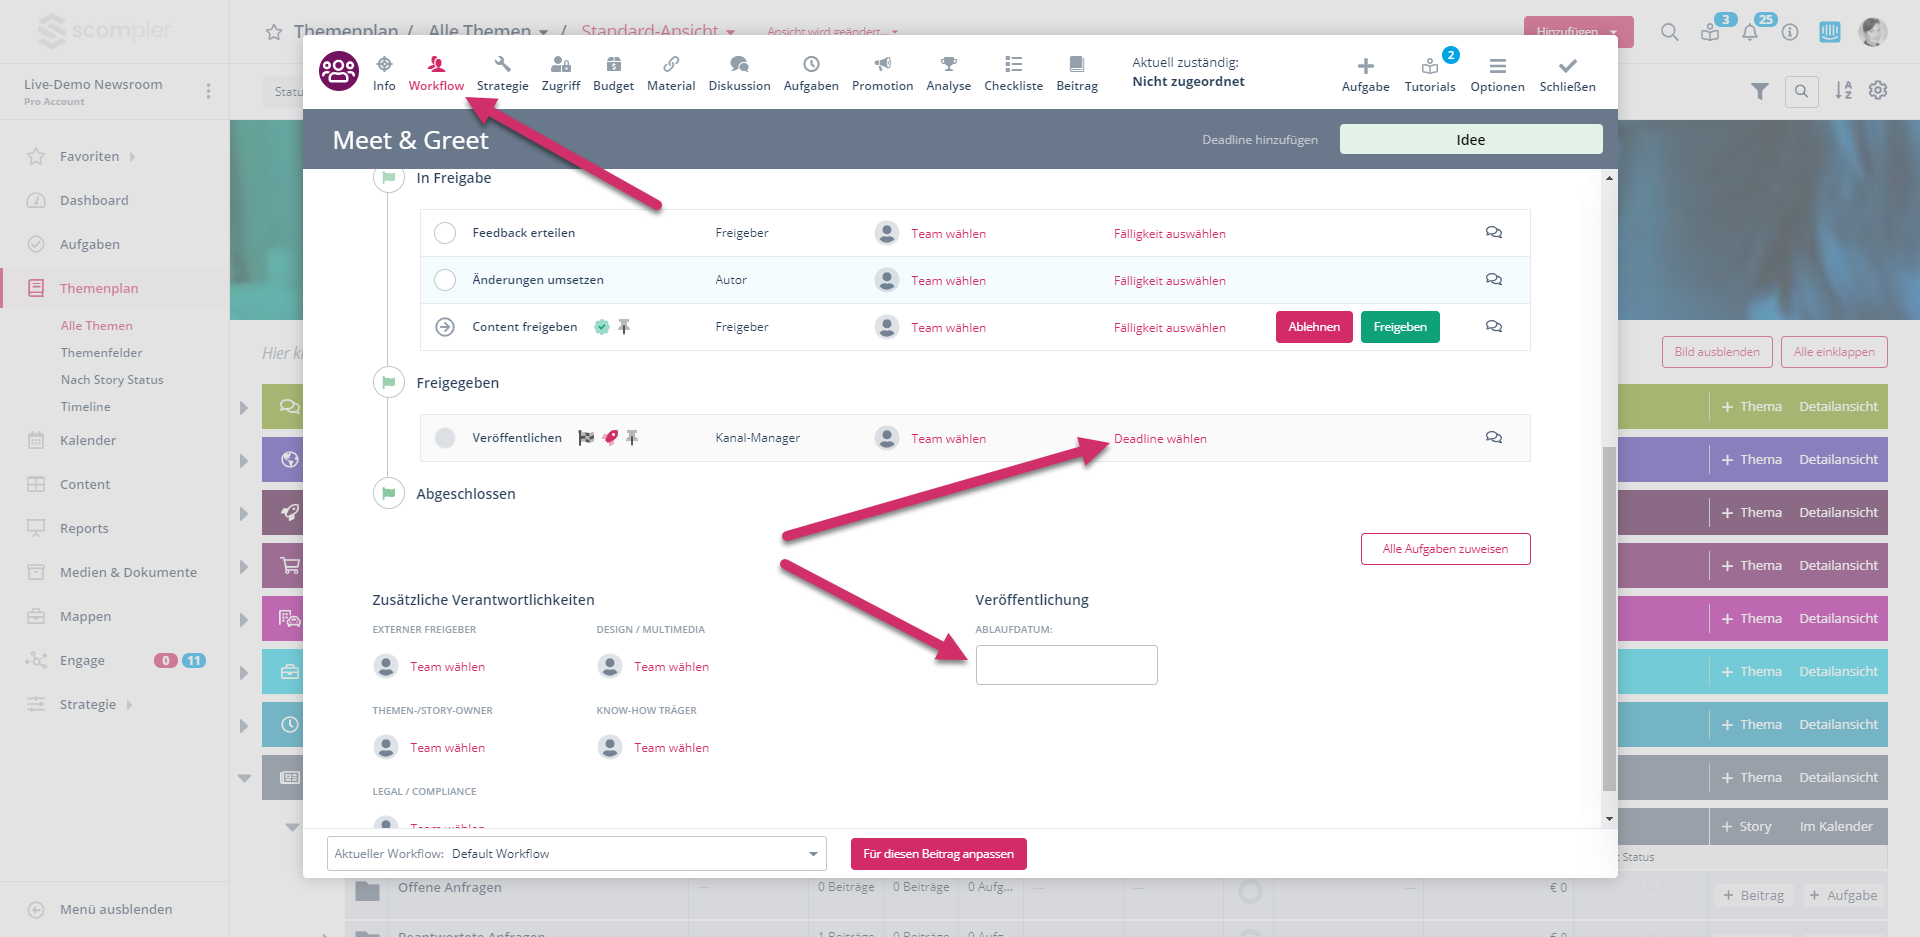Open the Checkliste icon
Viewport: 1920px width, 937px height.
(x=1013, y=65)
